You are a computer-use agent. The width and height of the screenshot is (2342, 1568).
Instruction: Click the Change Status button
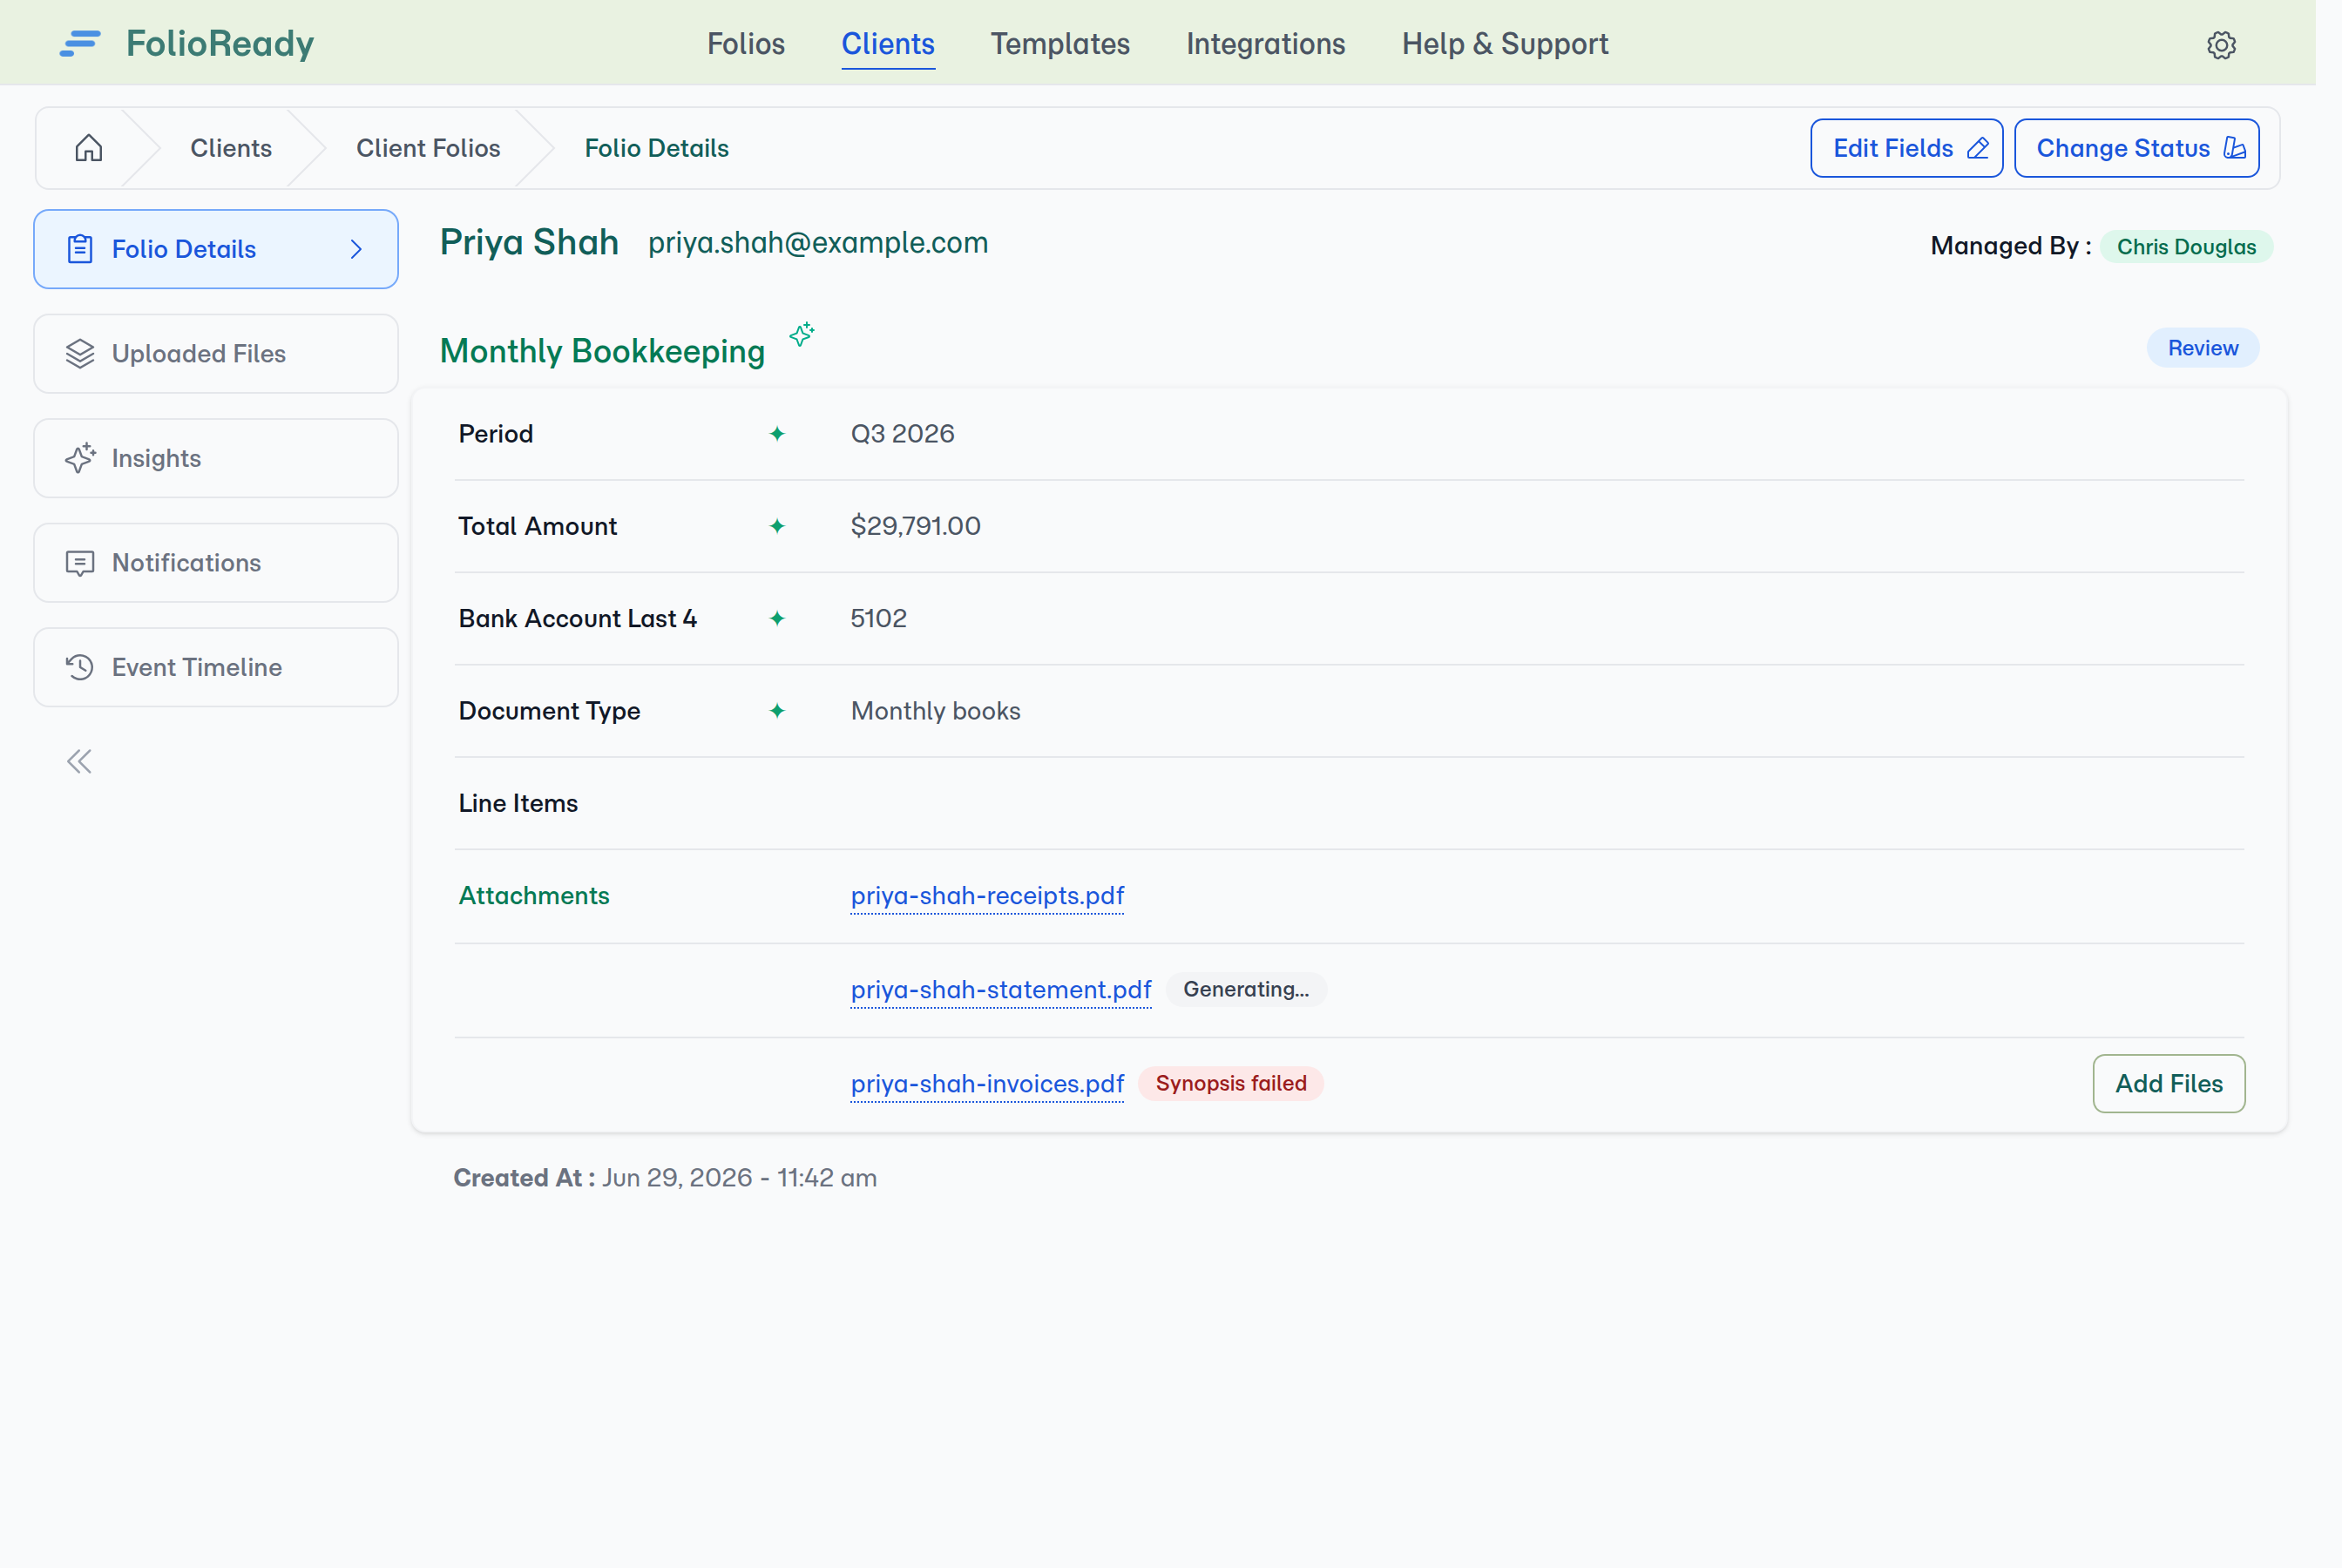(x=2136, y=148)
